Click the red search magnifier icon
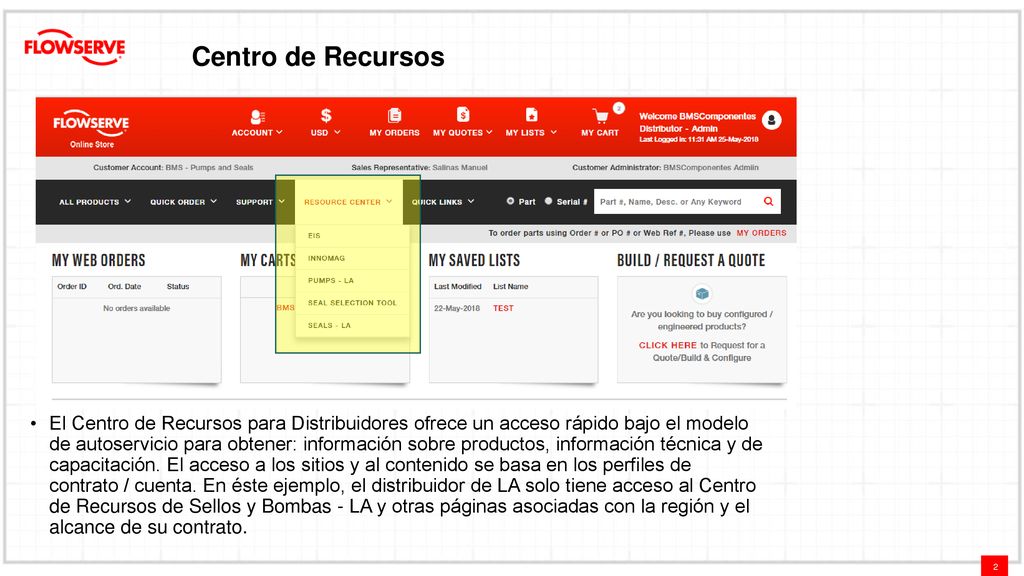Viewport: 1024px width, 576px height. [x=769, y=201]
